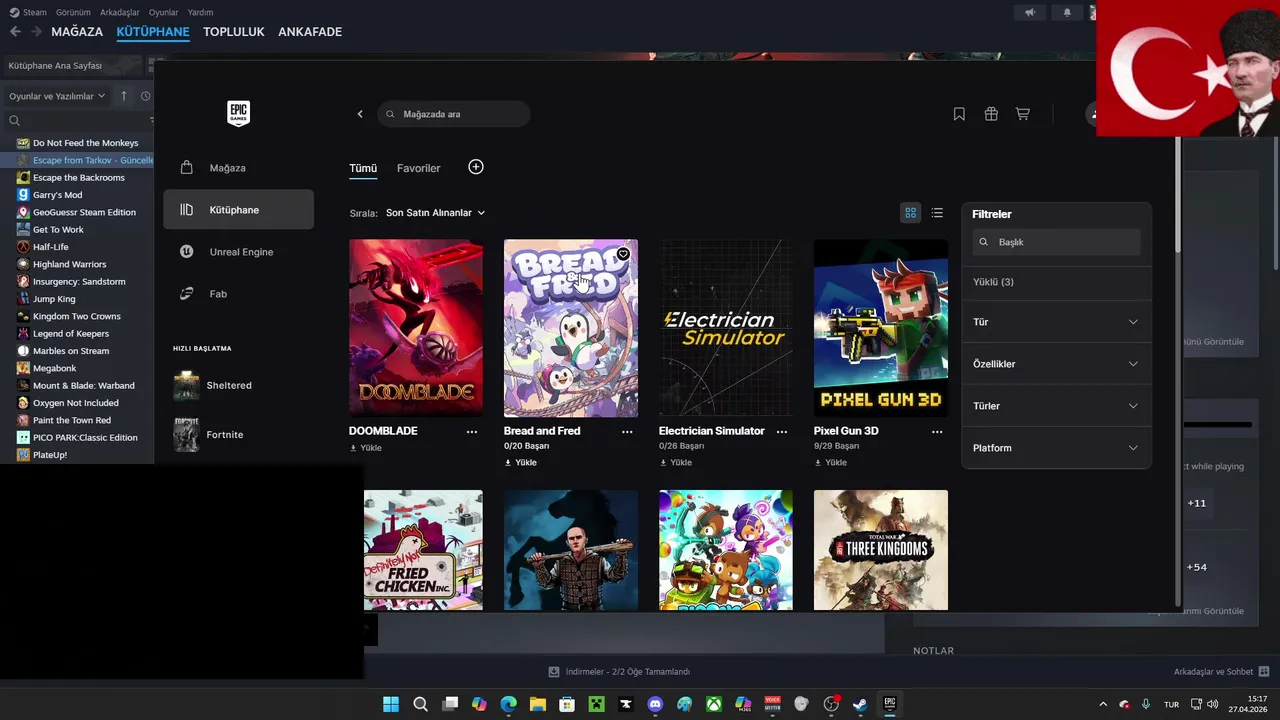The width and height of the screenshot is (1280, 720).
Task: Open Bread and Fred three-dot options menu
Action: point(627,432)
